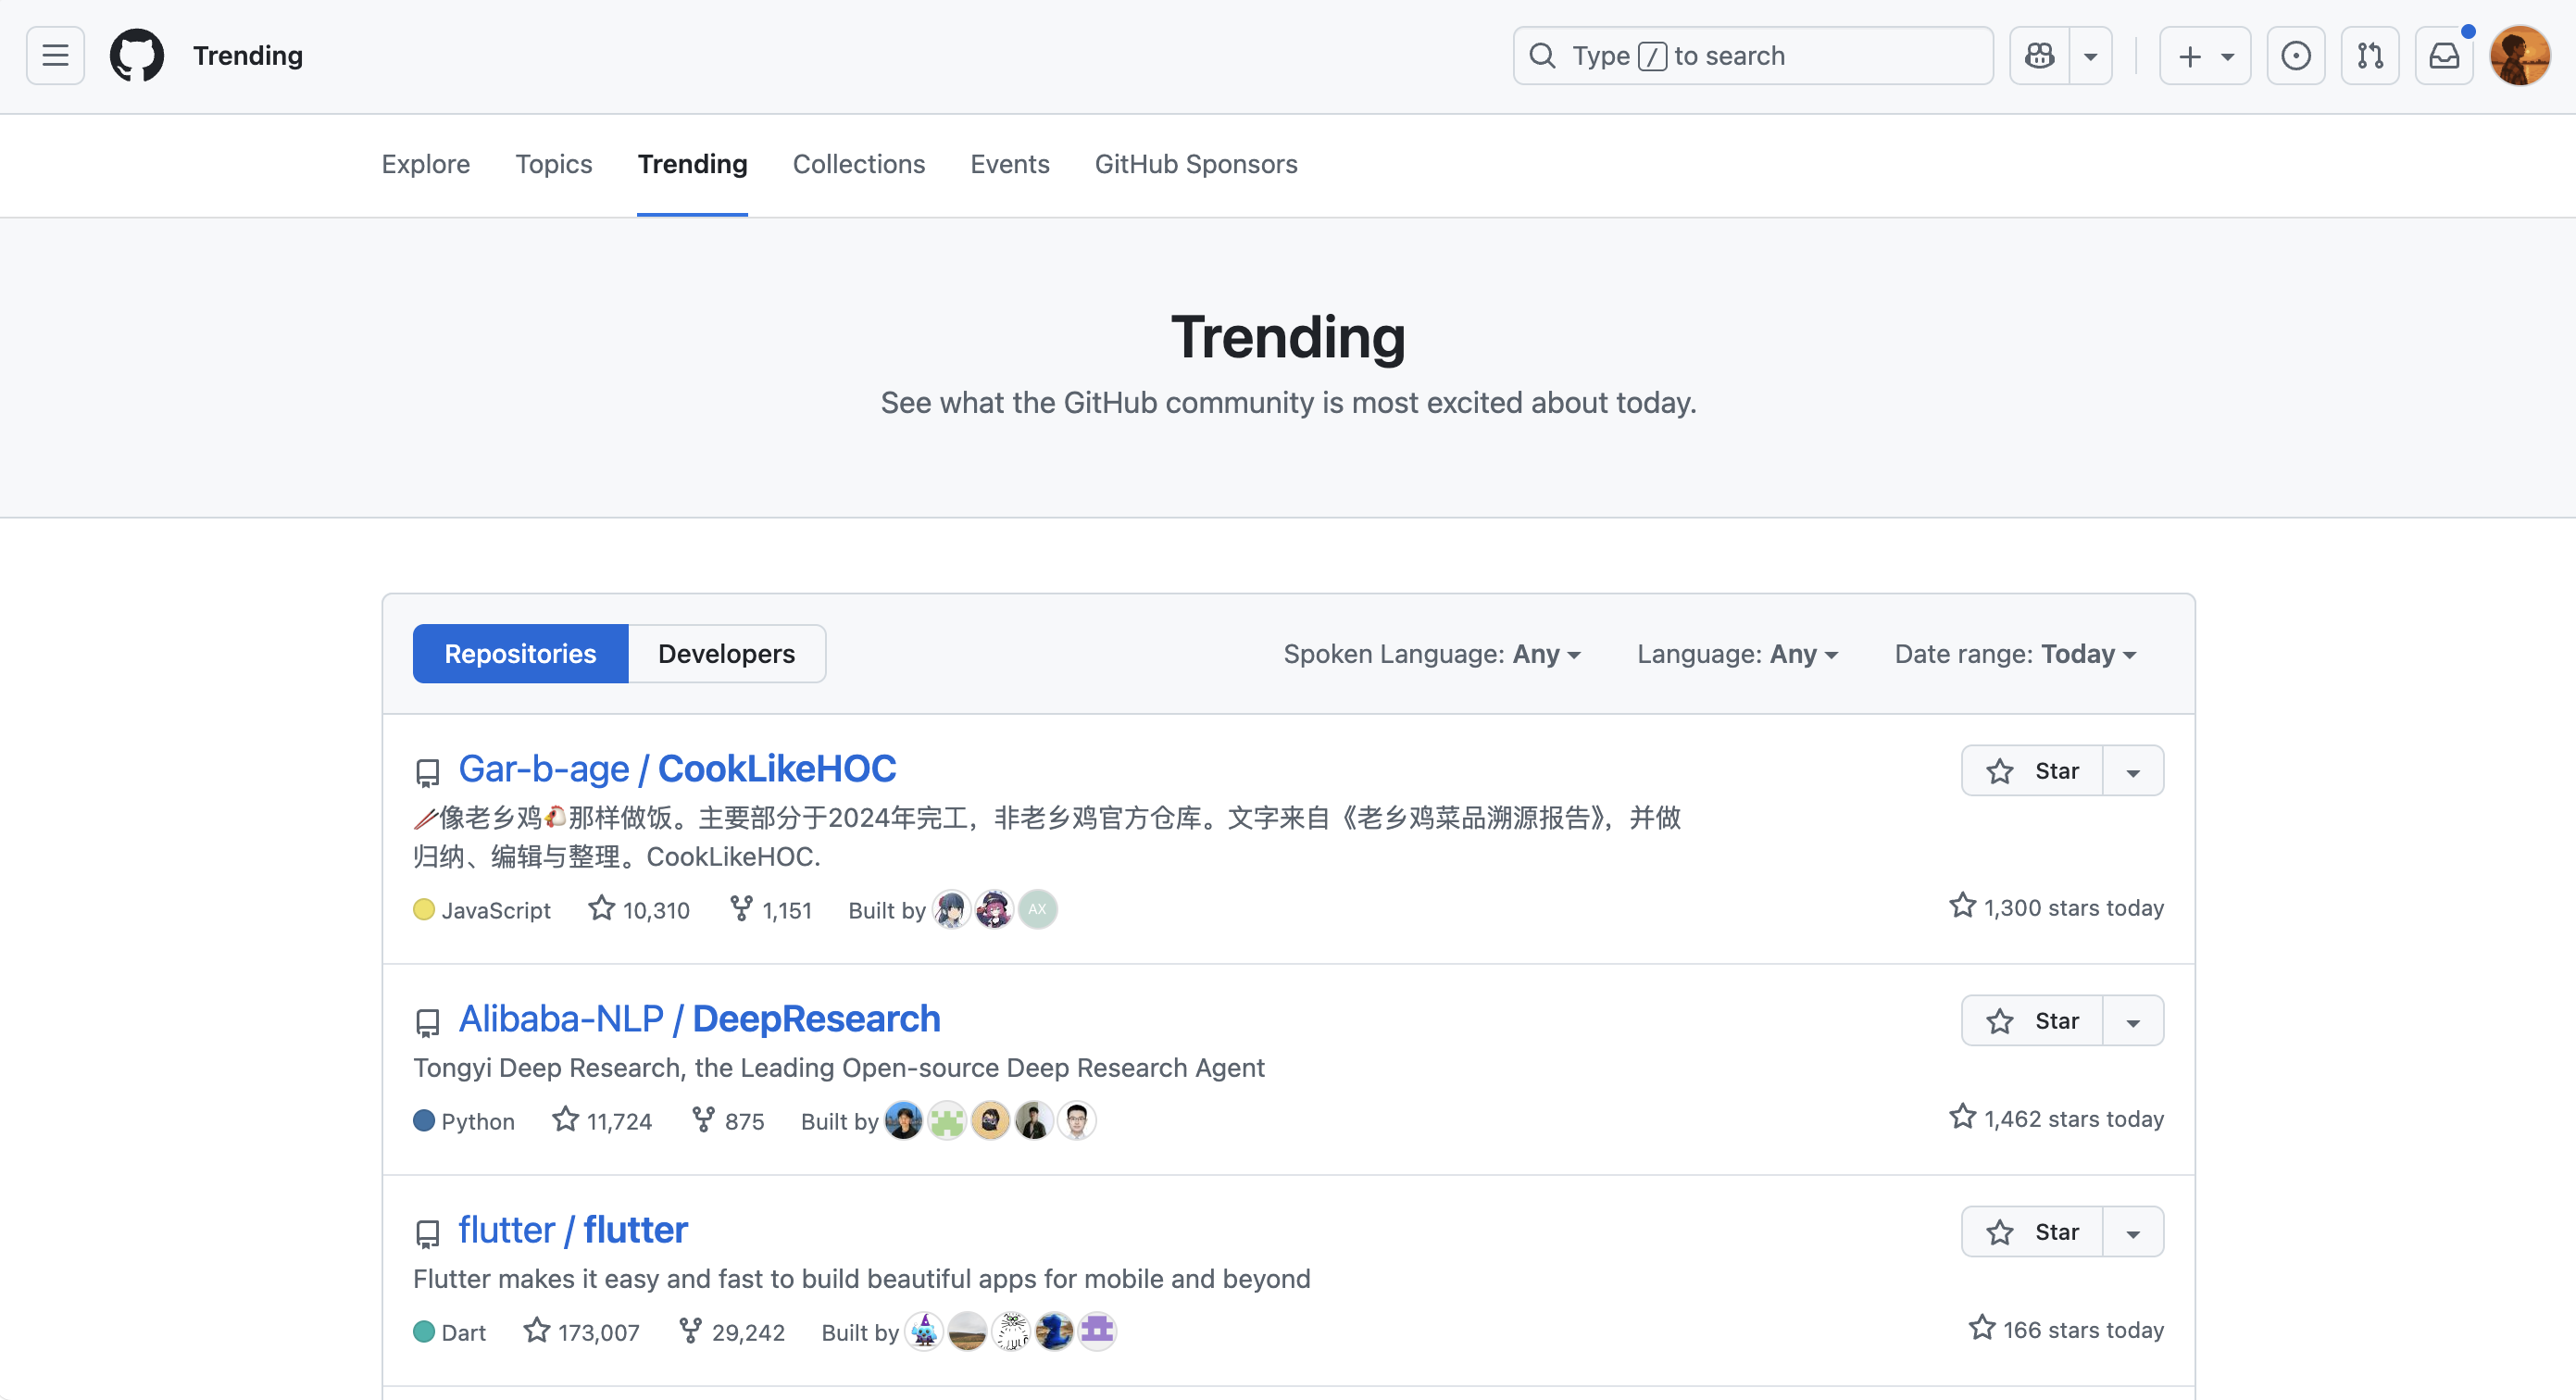Switch to the Collections tab

coord(859,164)
